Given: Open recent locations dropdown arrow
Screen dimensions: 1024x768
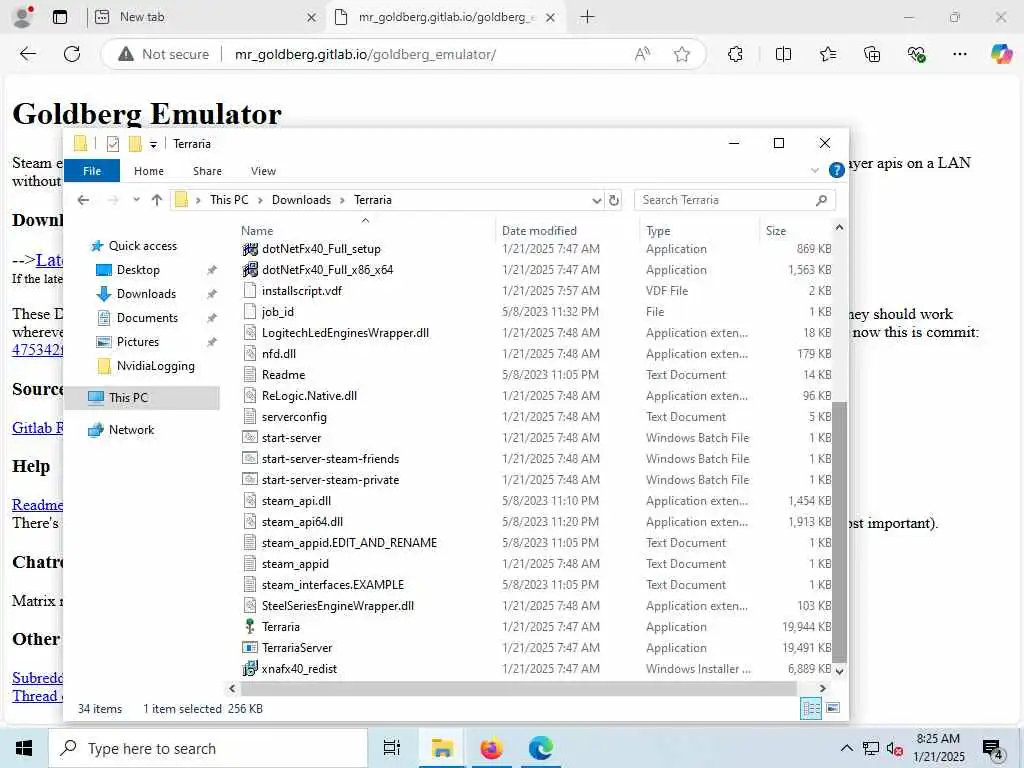Looking at the screenshot, I should [136, 200].
